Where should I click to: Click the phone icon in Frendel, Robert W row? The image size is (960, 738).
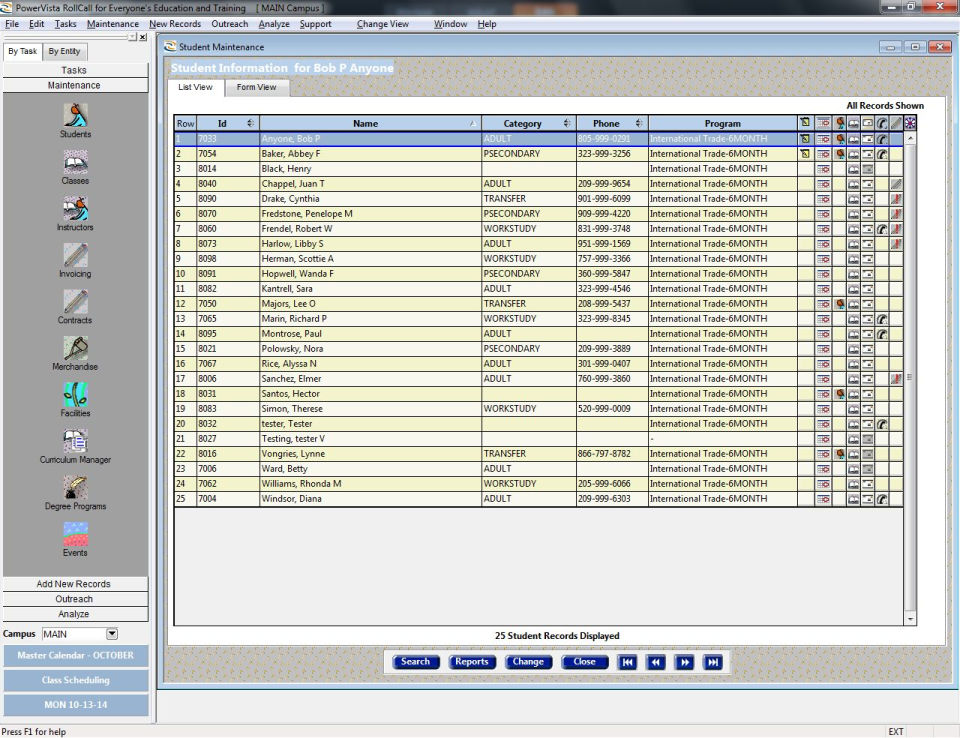882,229
